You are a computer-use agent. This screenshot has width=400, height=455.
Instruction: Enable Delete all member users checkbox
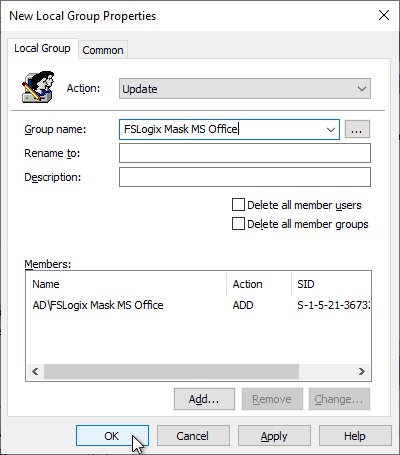[x=238, y=205]
